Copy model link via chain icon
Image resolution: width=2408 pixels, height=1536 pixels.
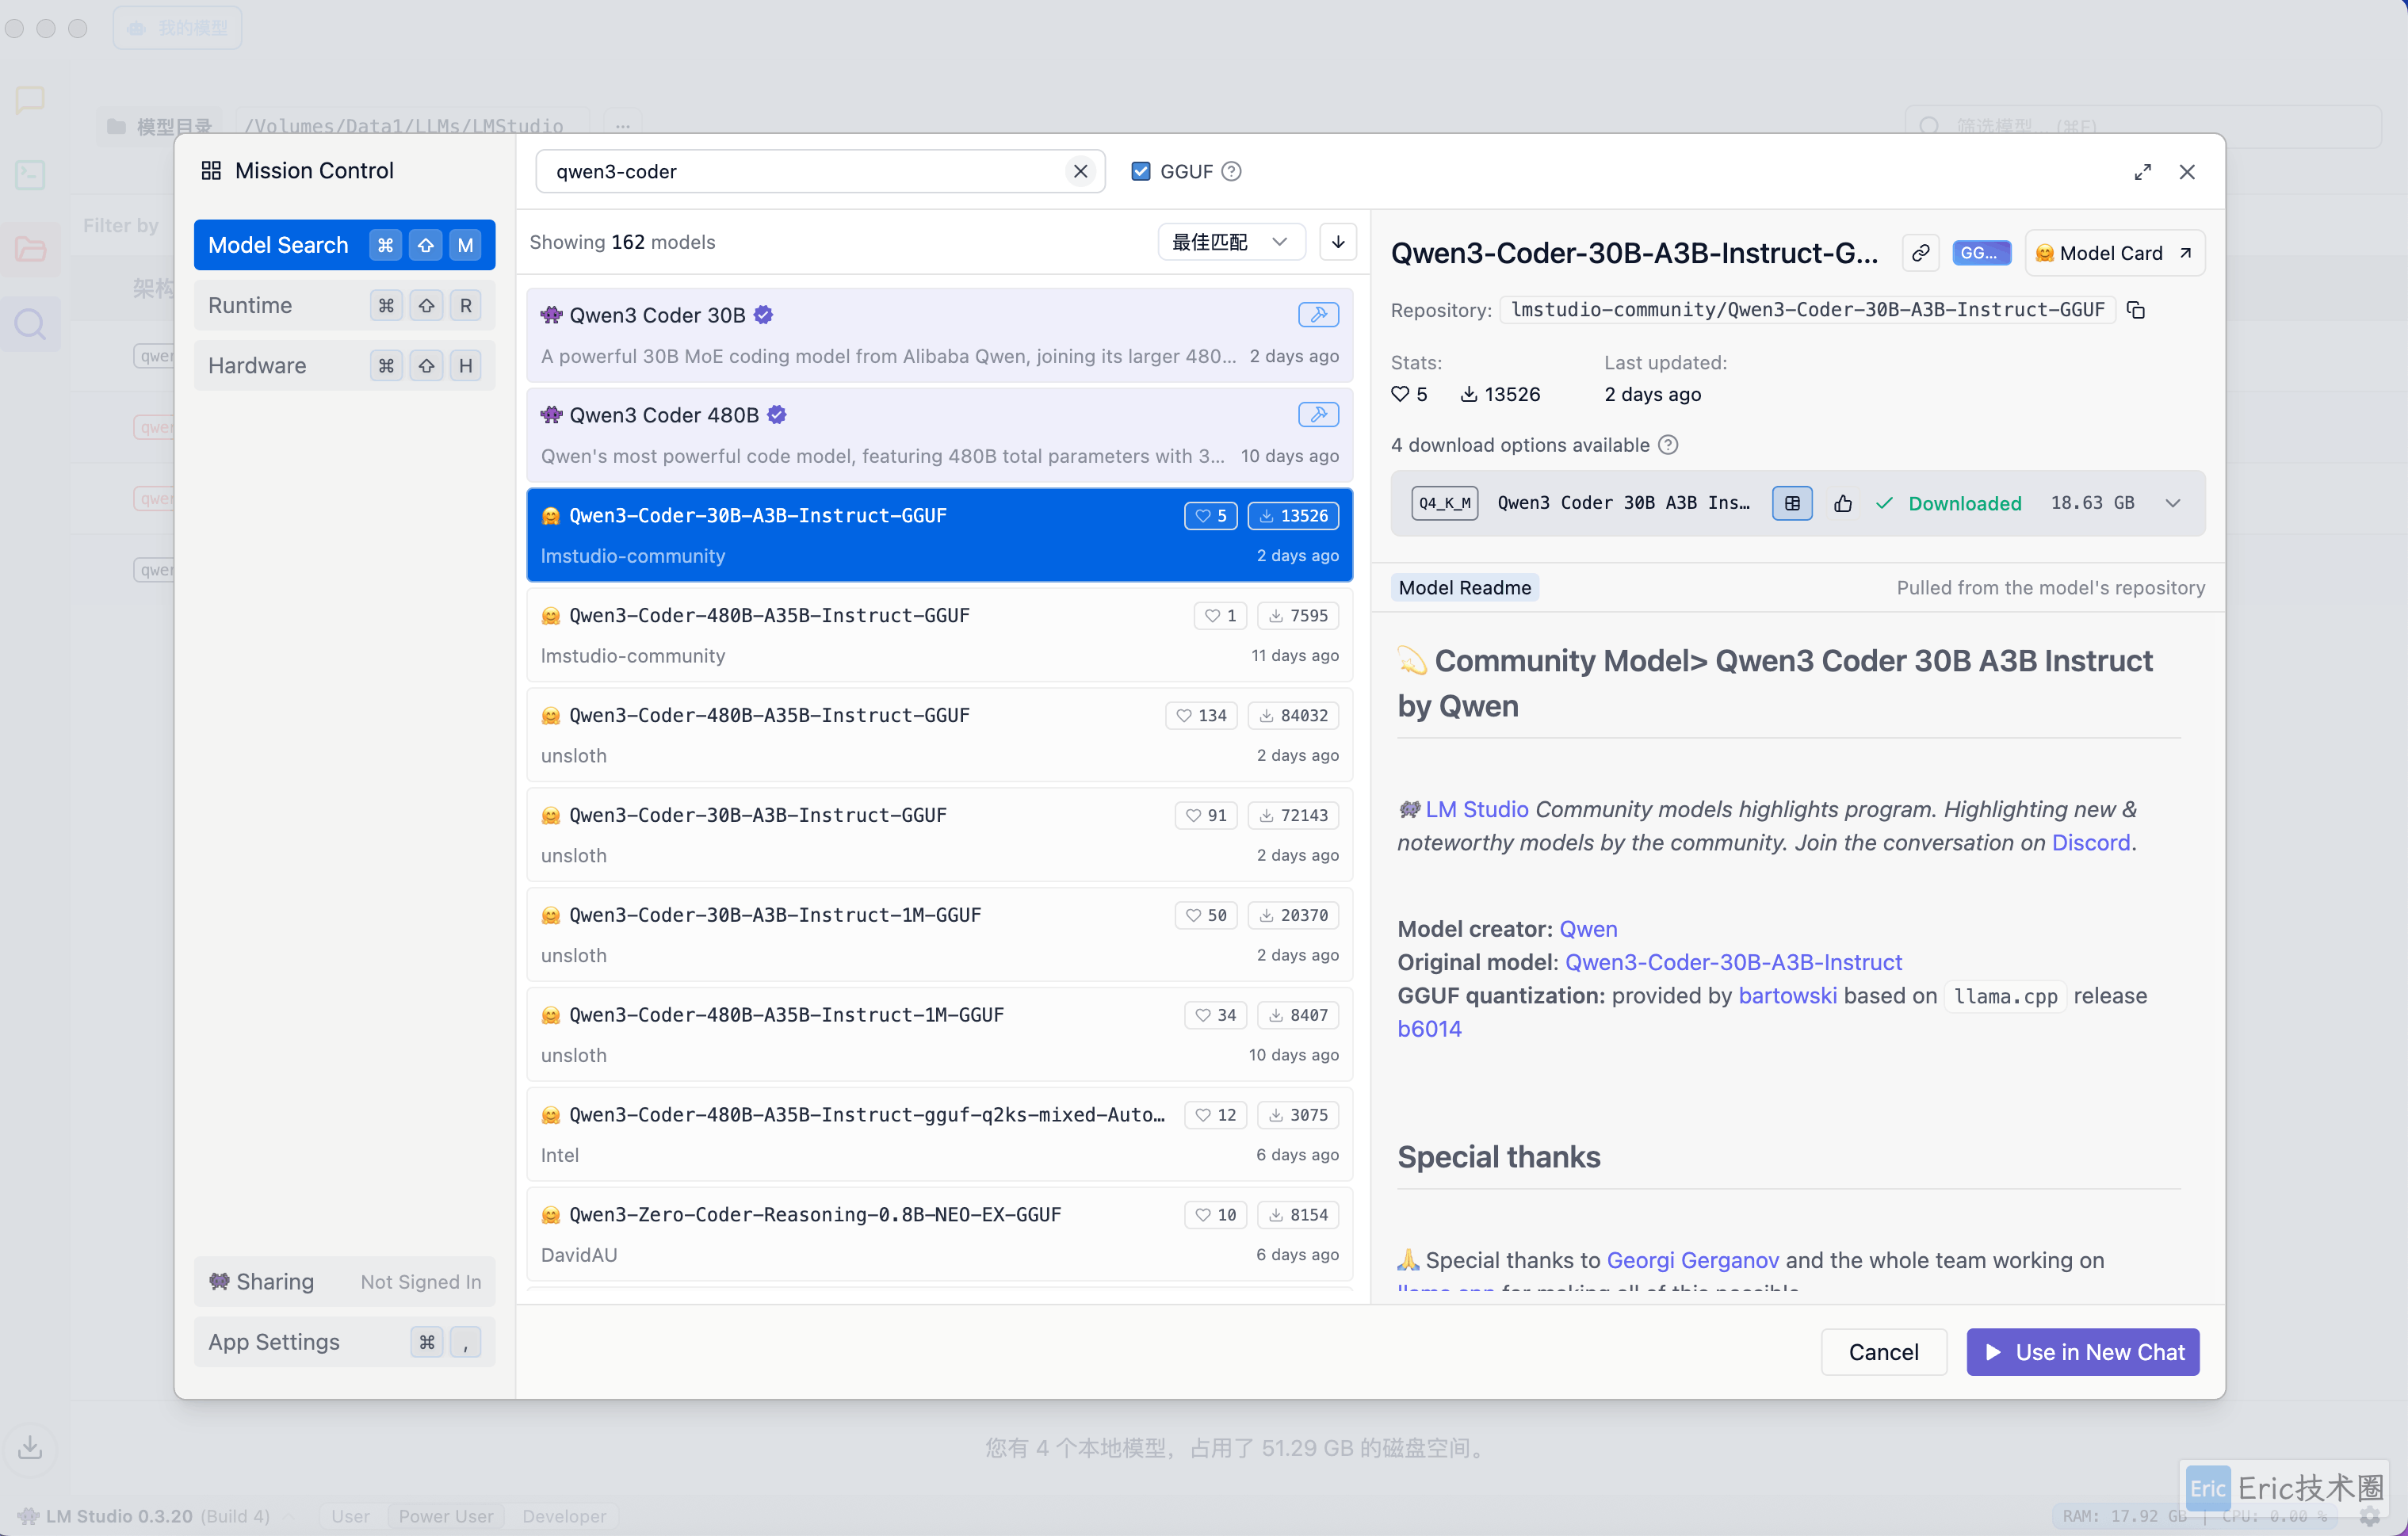point(1920,253)
